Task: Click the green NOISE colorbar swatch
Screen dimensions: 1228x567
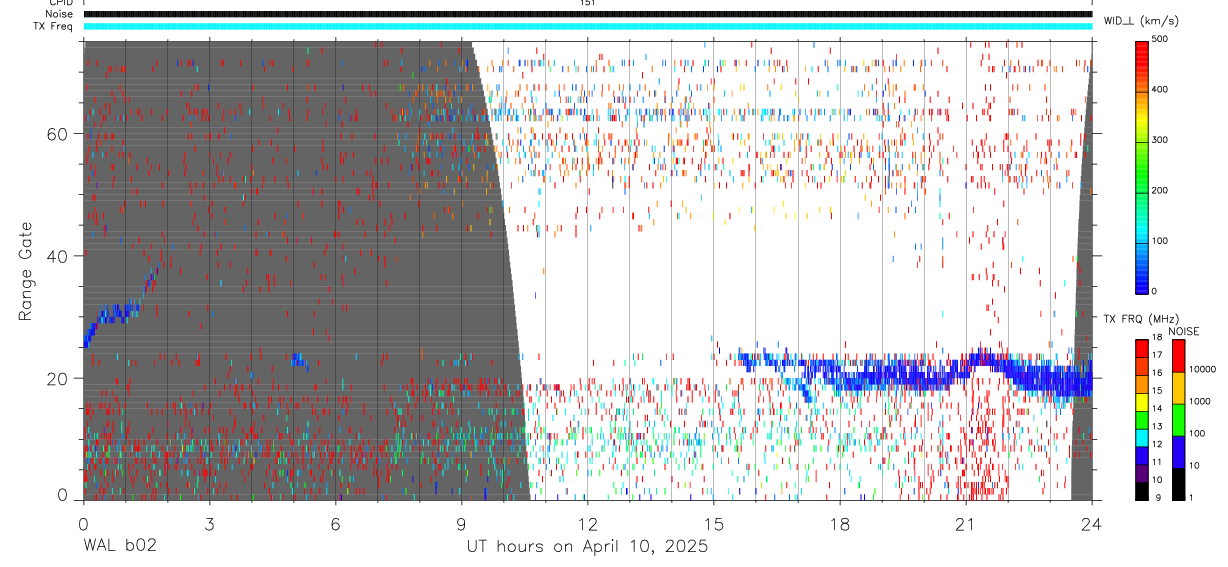Action: coord(1177,419)
